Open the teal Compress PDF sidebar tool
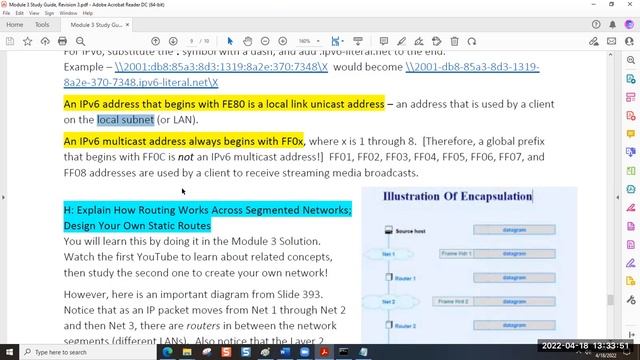 click(631, 189)
